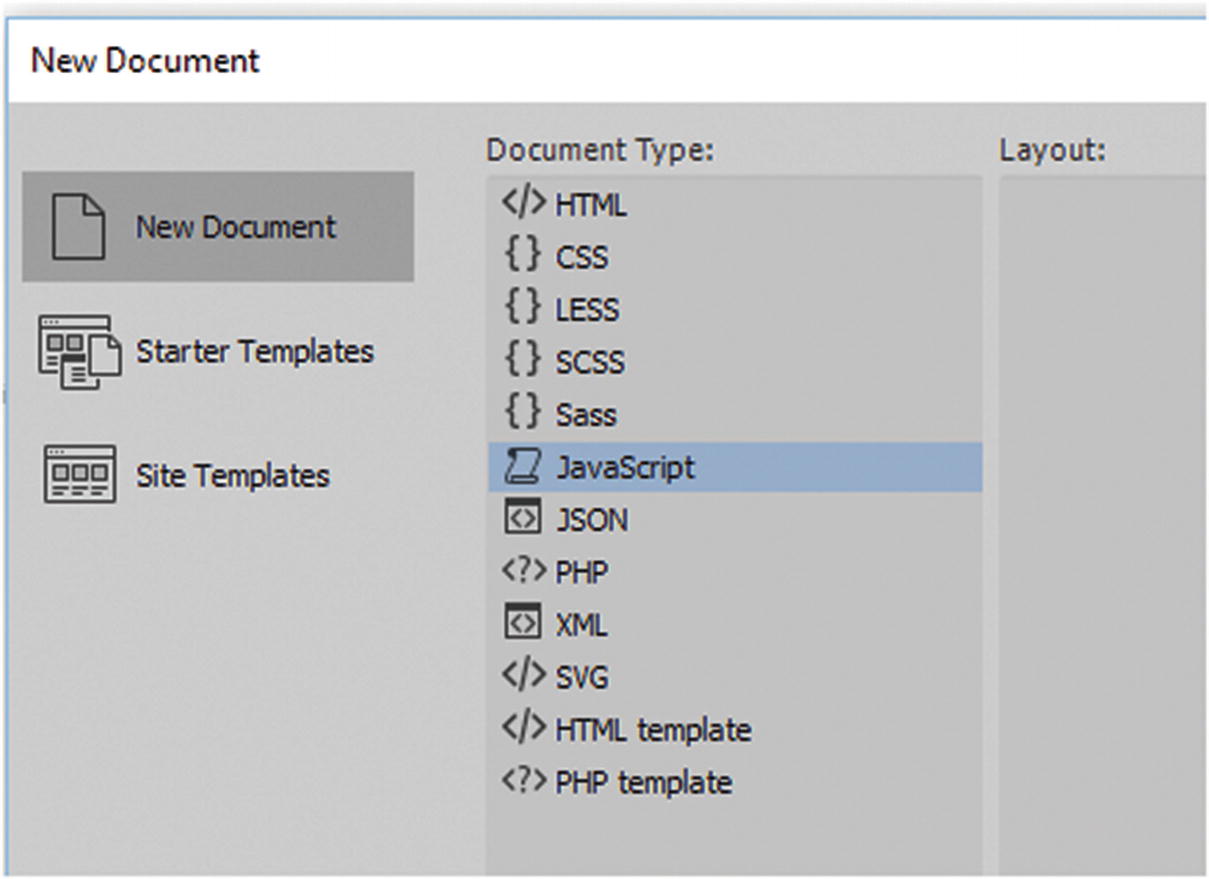Click the Site Templates icon
The image size is (1209, 879).
click(x=80, y=475)
